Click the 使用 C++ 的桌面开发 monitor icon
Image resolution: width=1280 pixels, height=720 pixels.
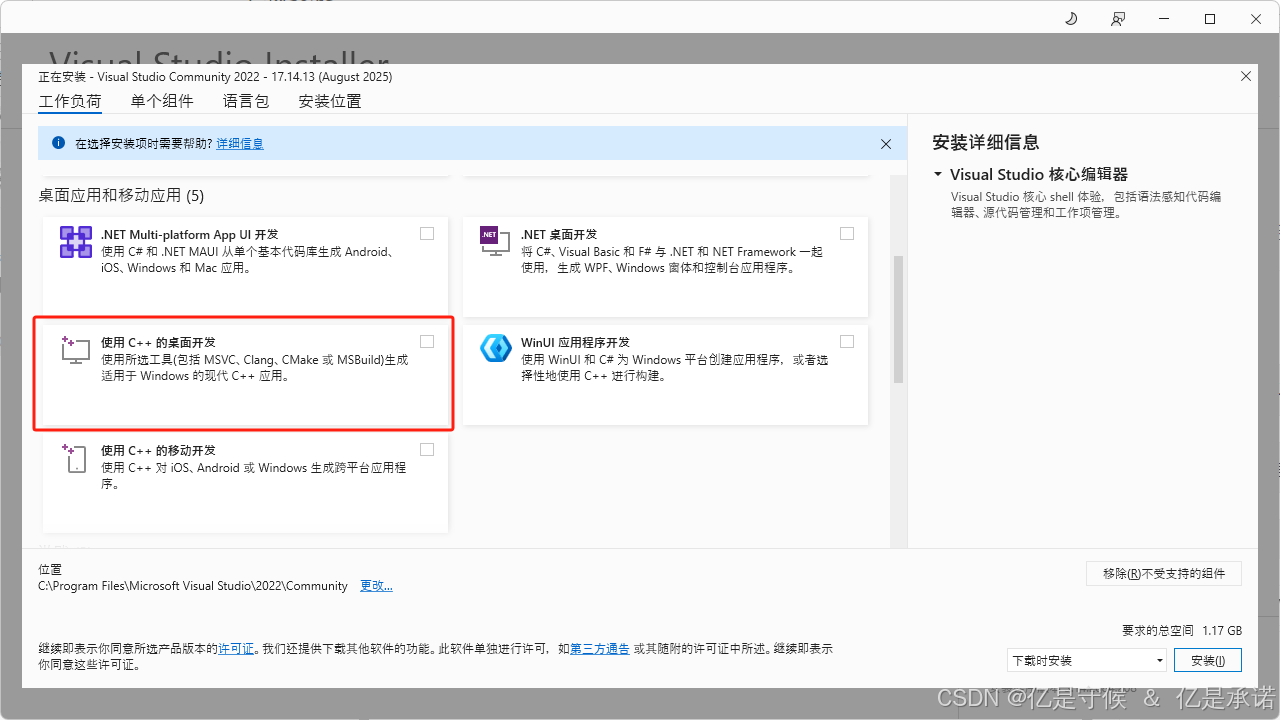tap(76, 350)
